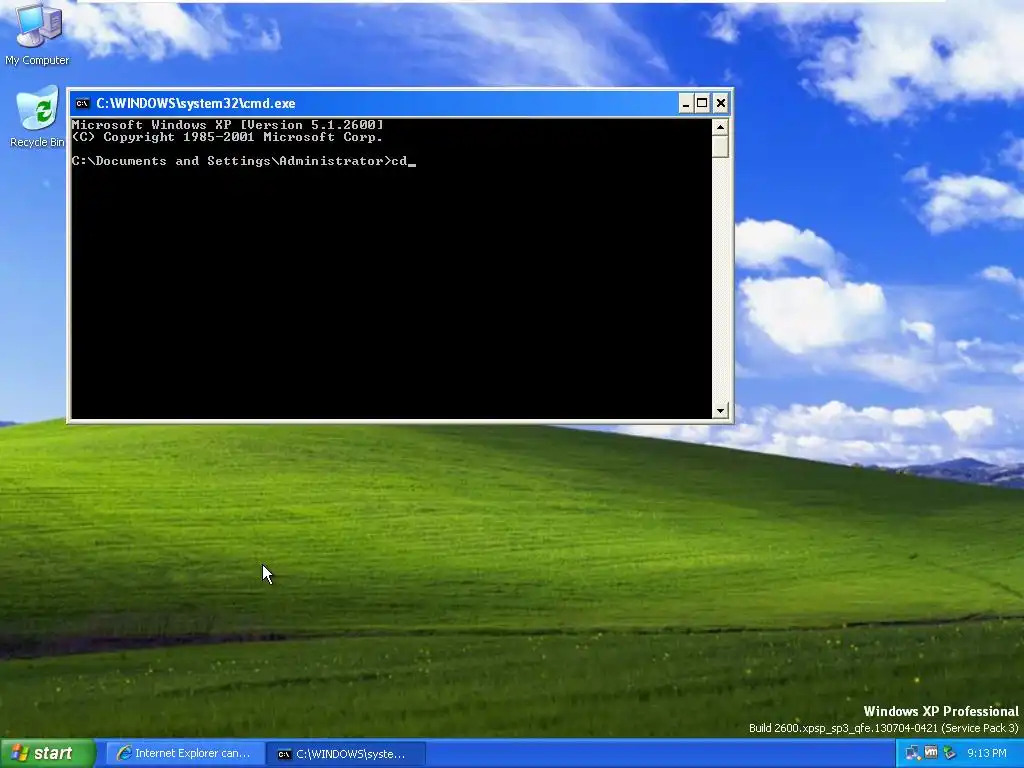The width and height of the screenshot is (1024, 768).
Task: Open the Windows Start menu
Action: [x=48, y=754]
